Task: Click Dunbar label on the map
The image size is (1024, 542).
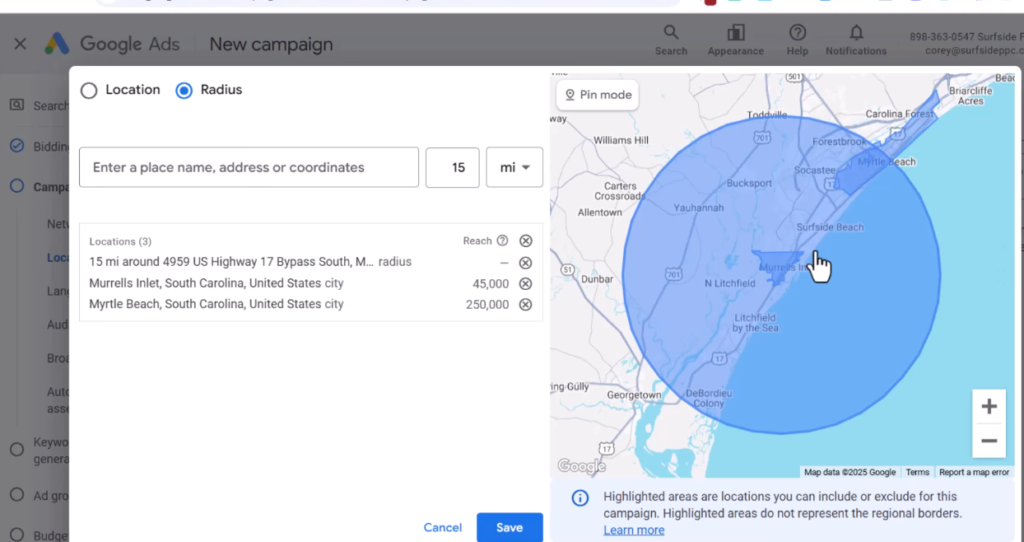Action: [597, 279]
